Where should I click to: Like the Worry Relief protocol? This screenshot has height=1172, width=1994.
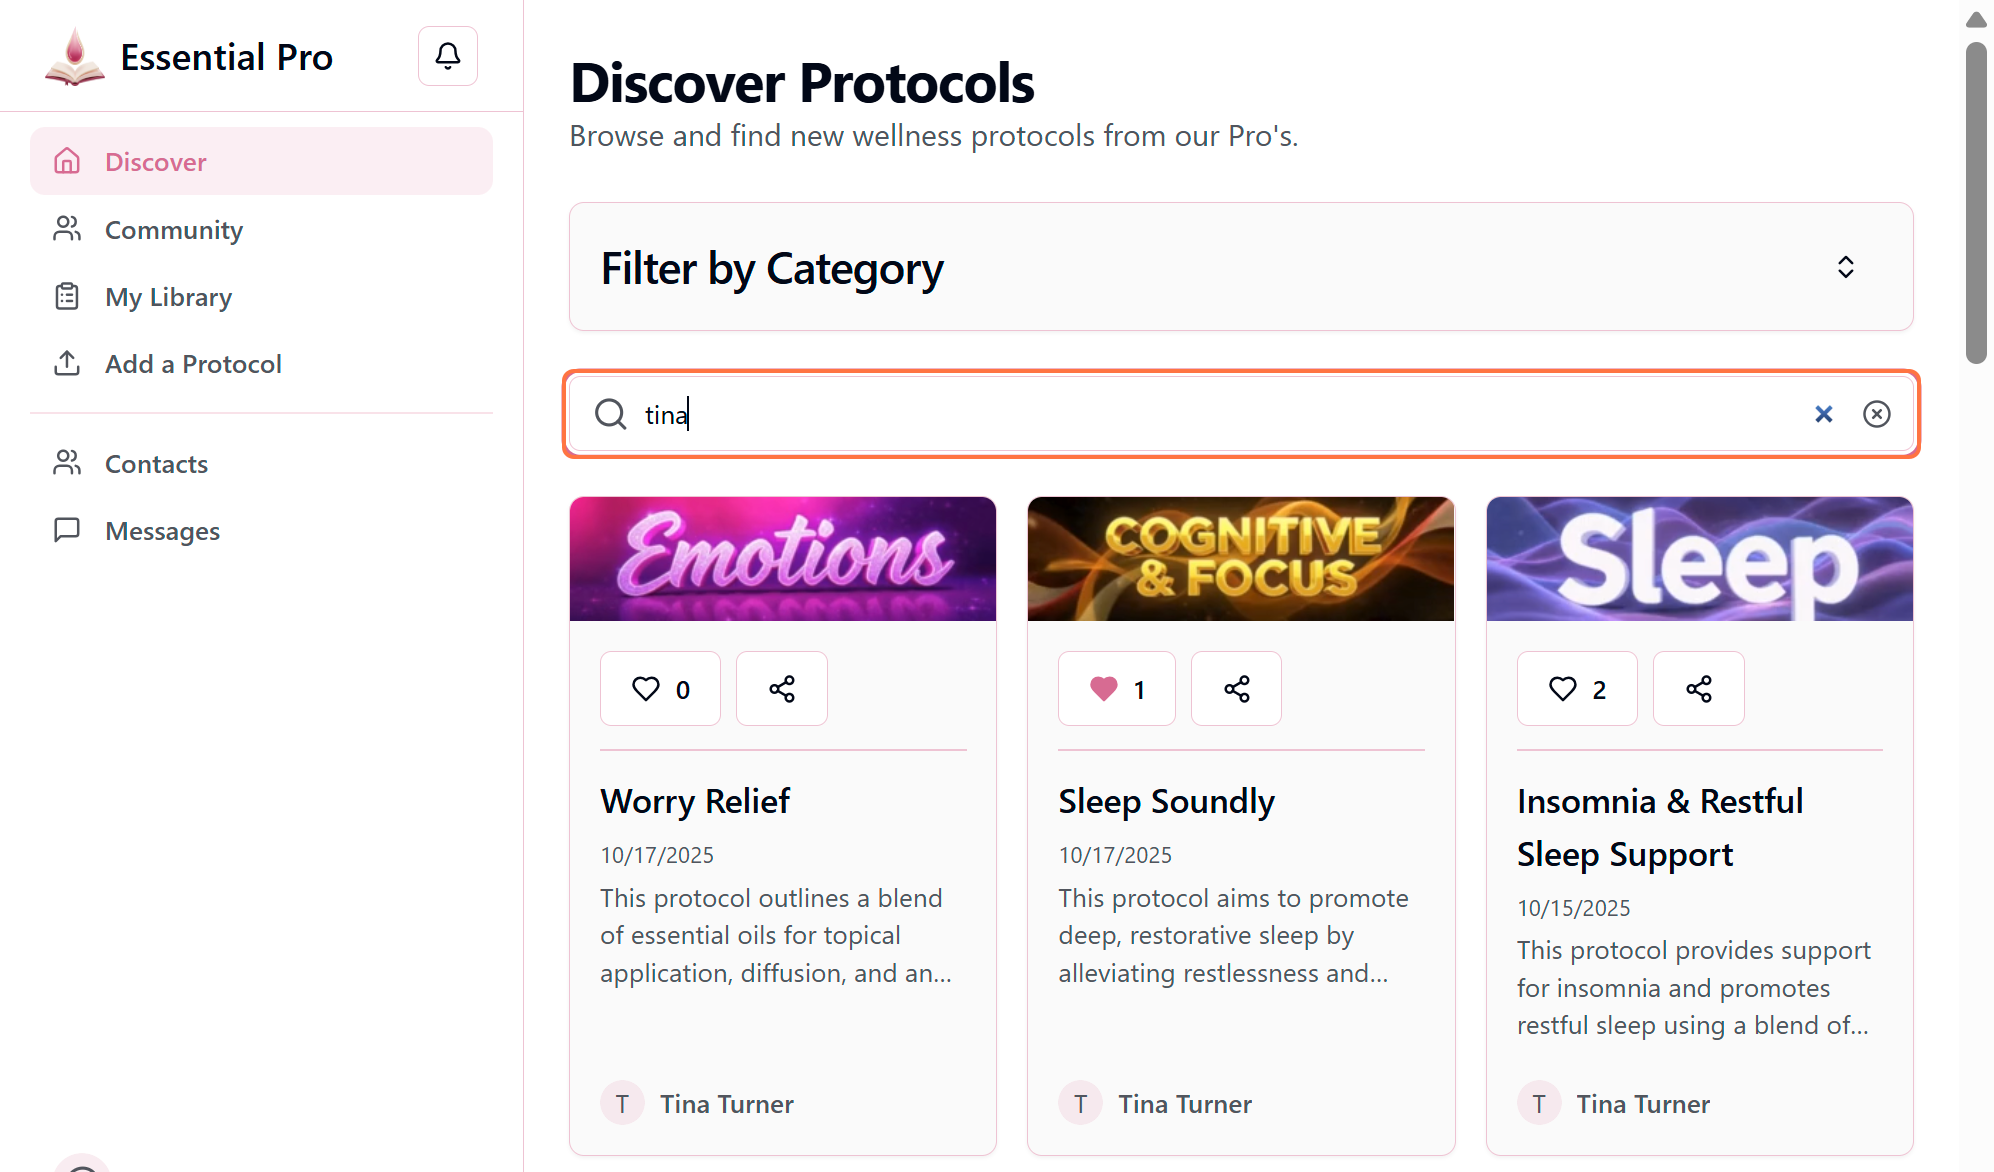point(660,689)
